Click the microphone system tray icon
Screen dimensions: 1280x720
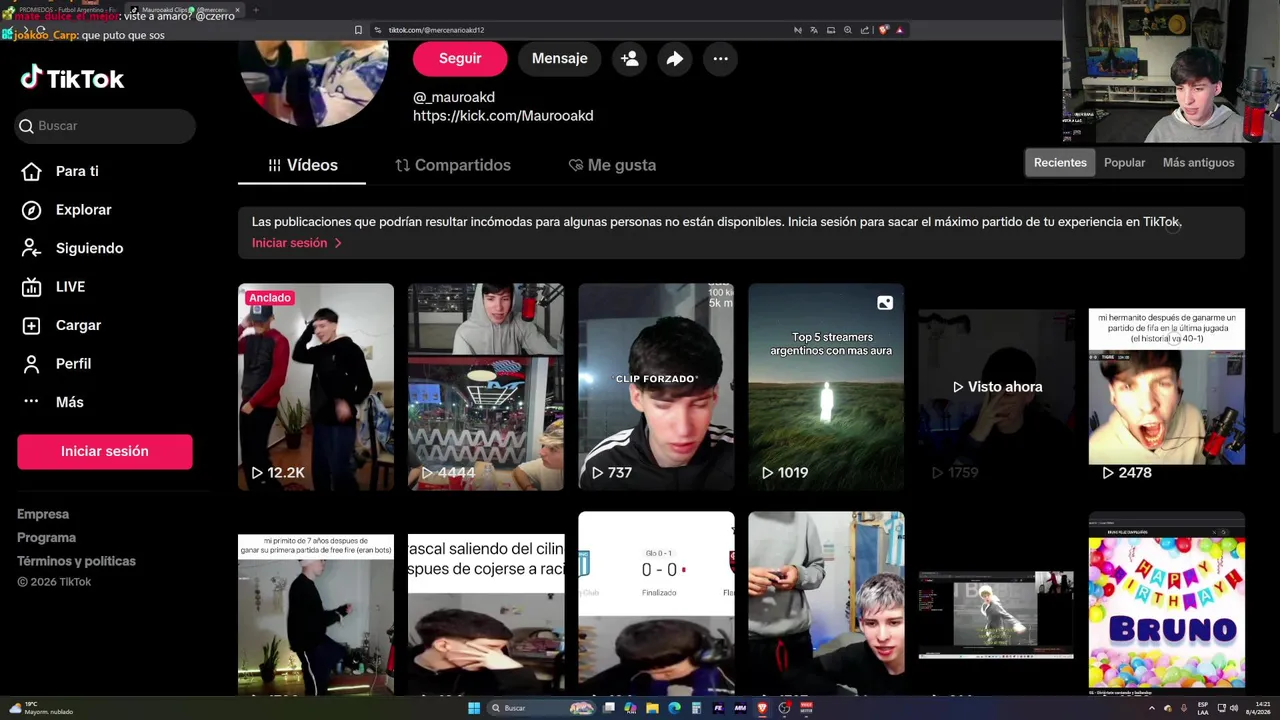coord(1184,708)
